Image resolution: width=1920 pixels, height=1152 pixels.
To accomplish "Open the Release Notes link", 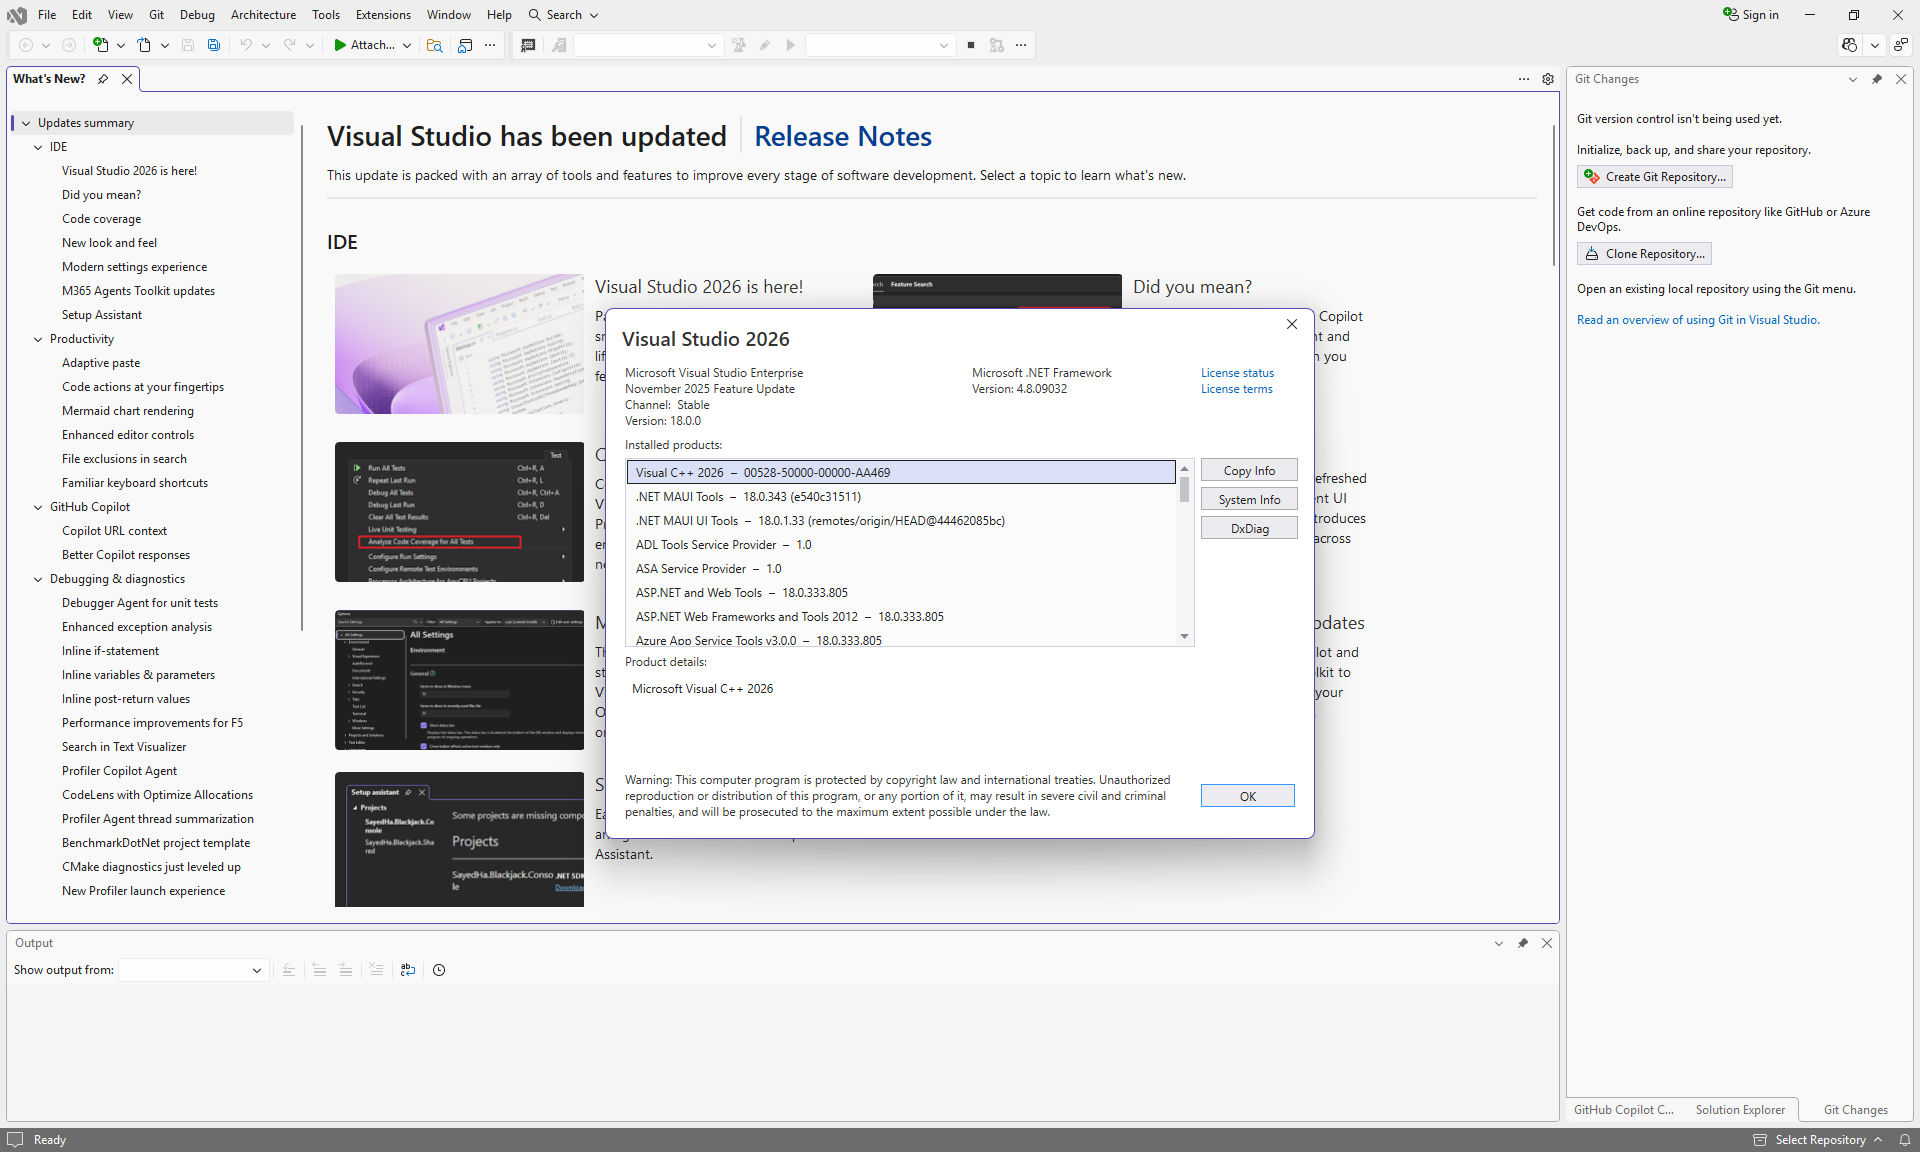I will (842, 137).
